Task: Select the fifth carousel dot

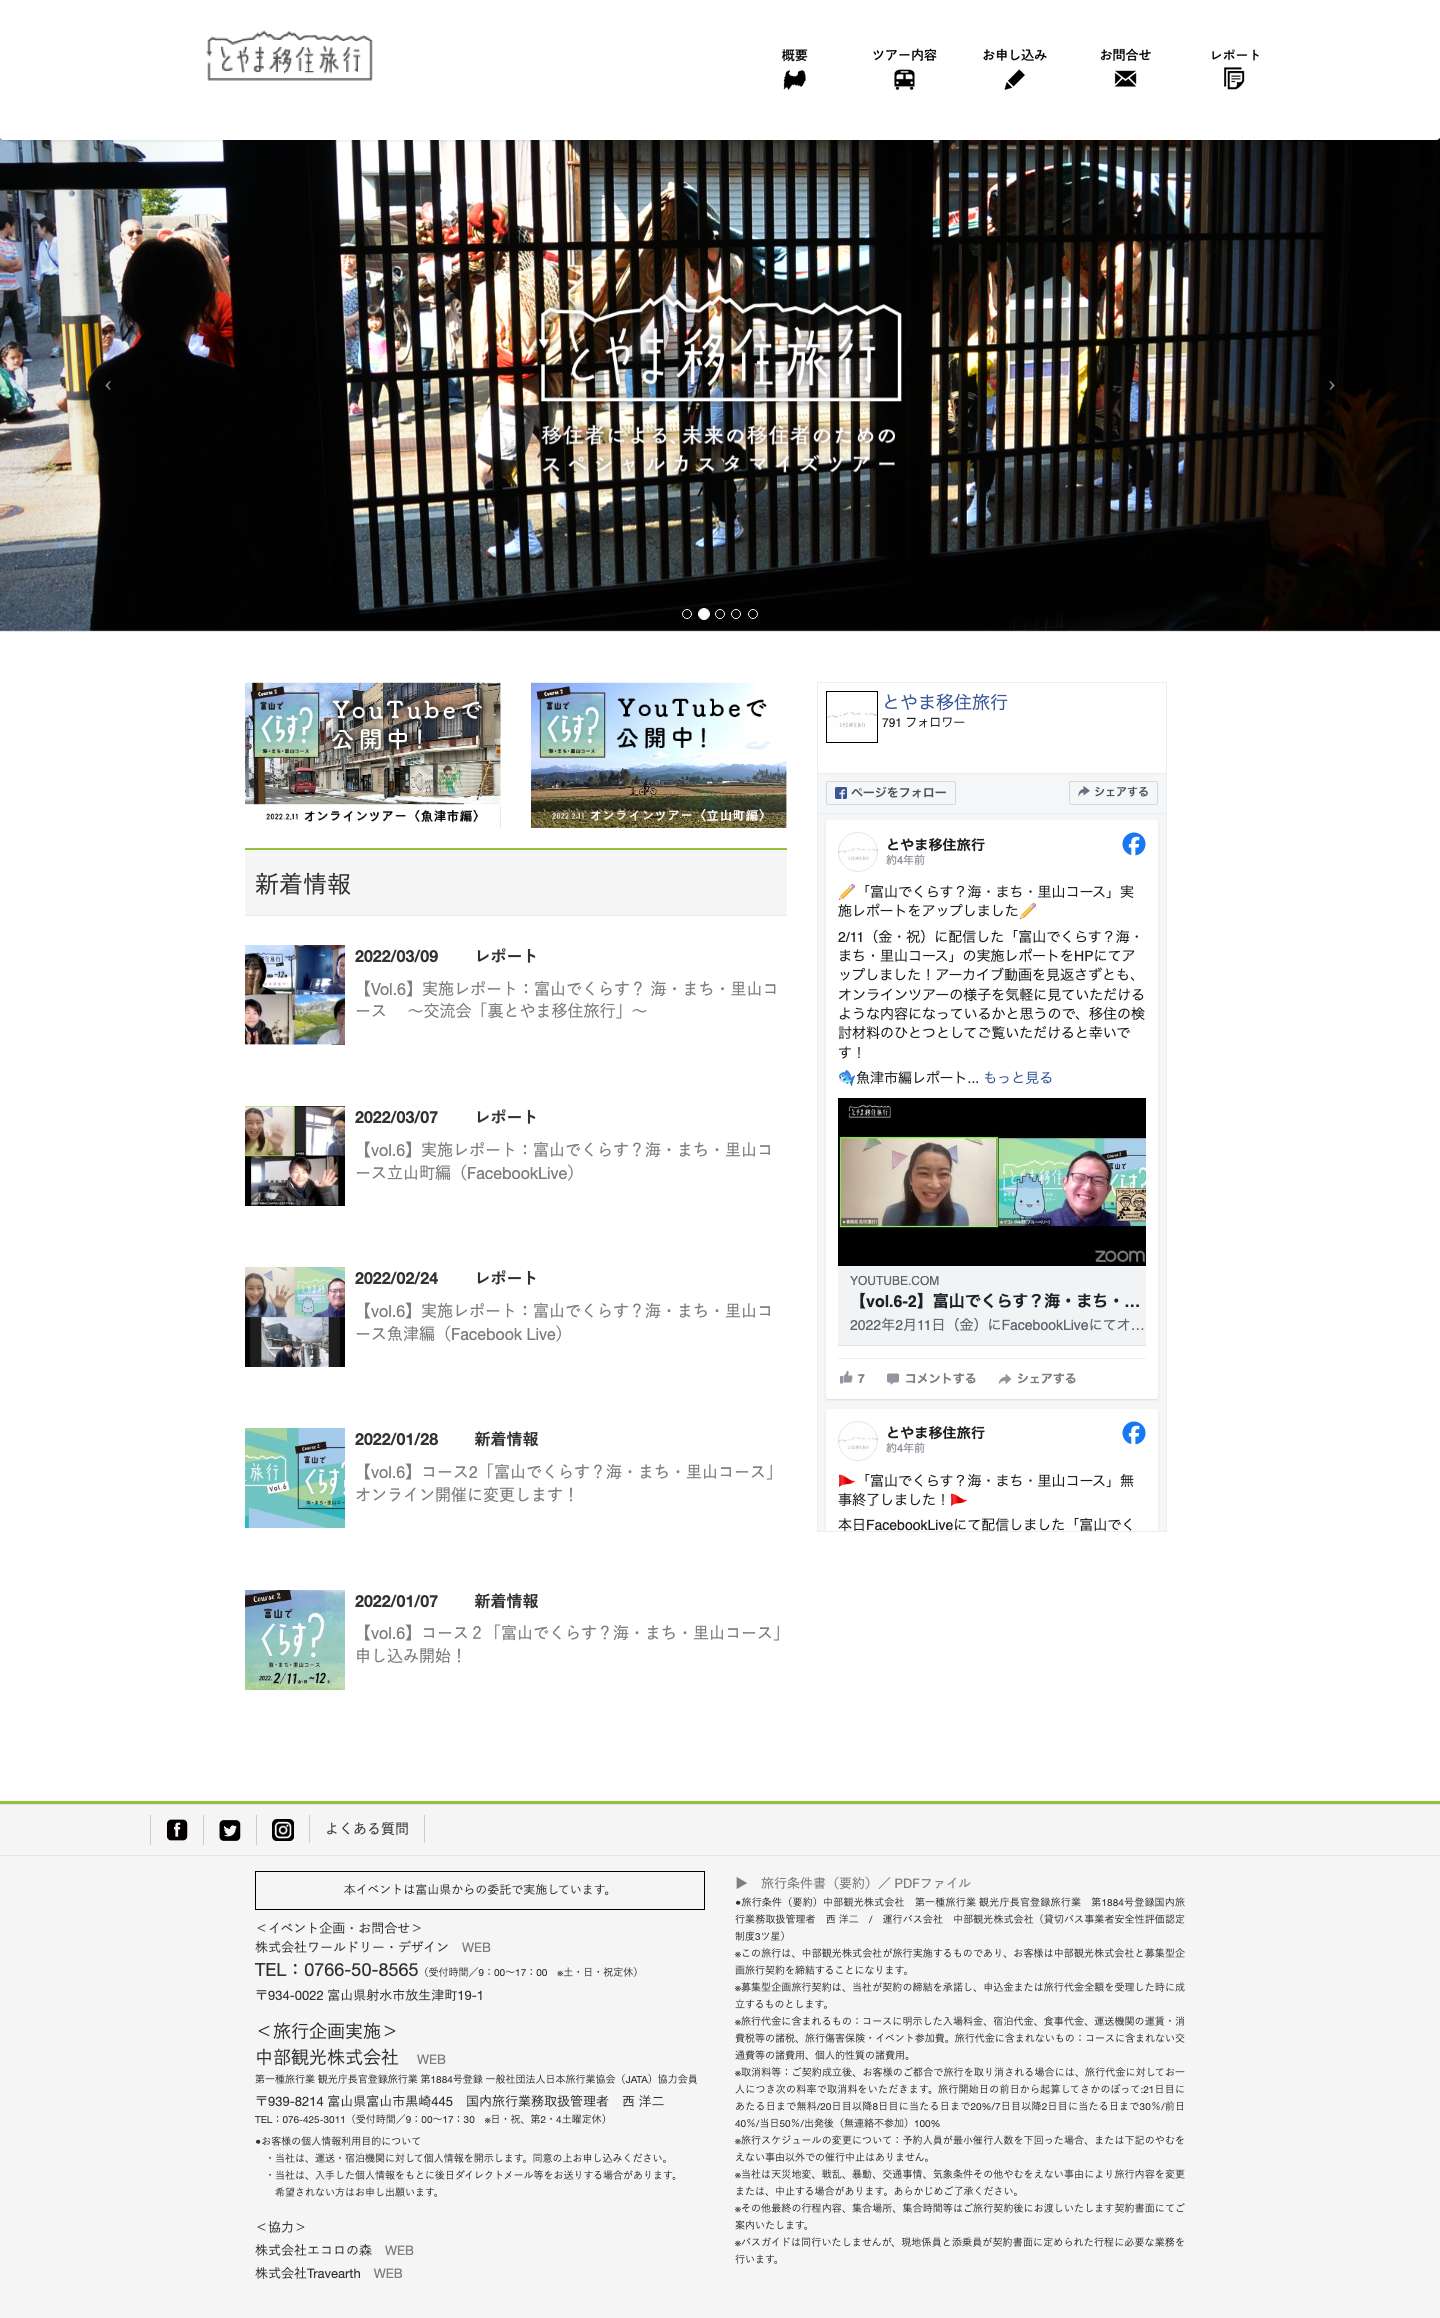Action: click(753, 614)
